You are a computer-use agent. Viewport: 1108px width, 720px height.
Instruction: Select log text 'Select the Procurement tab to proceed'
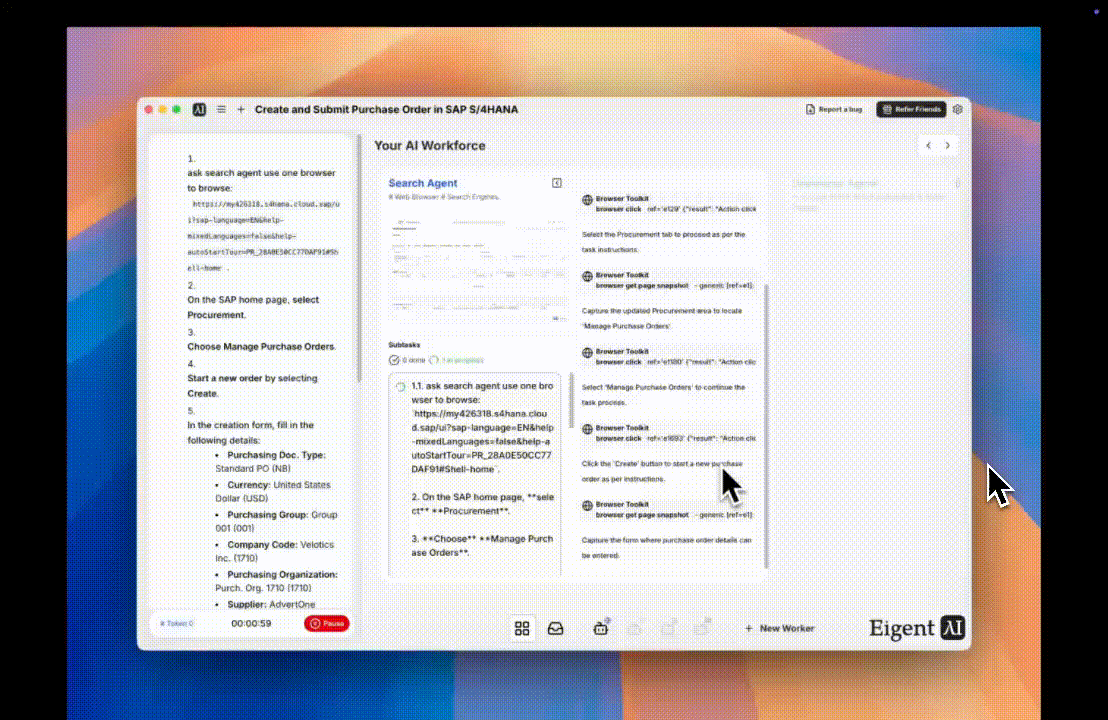663,242
